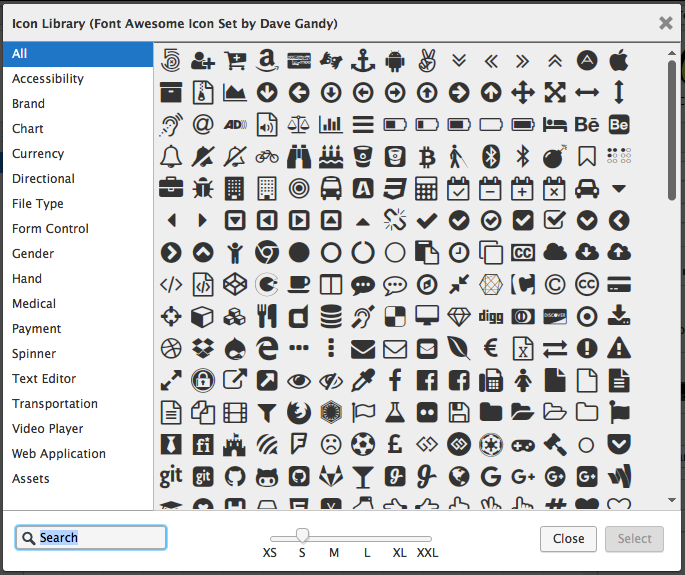Open the Brand category

point(28,104)
